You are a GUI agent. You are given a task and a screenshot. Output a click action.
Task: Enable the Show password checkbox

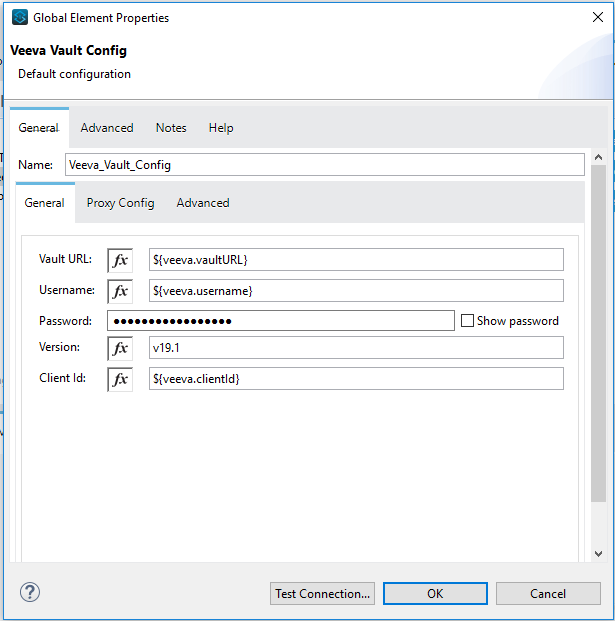[x=467, y=321]
